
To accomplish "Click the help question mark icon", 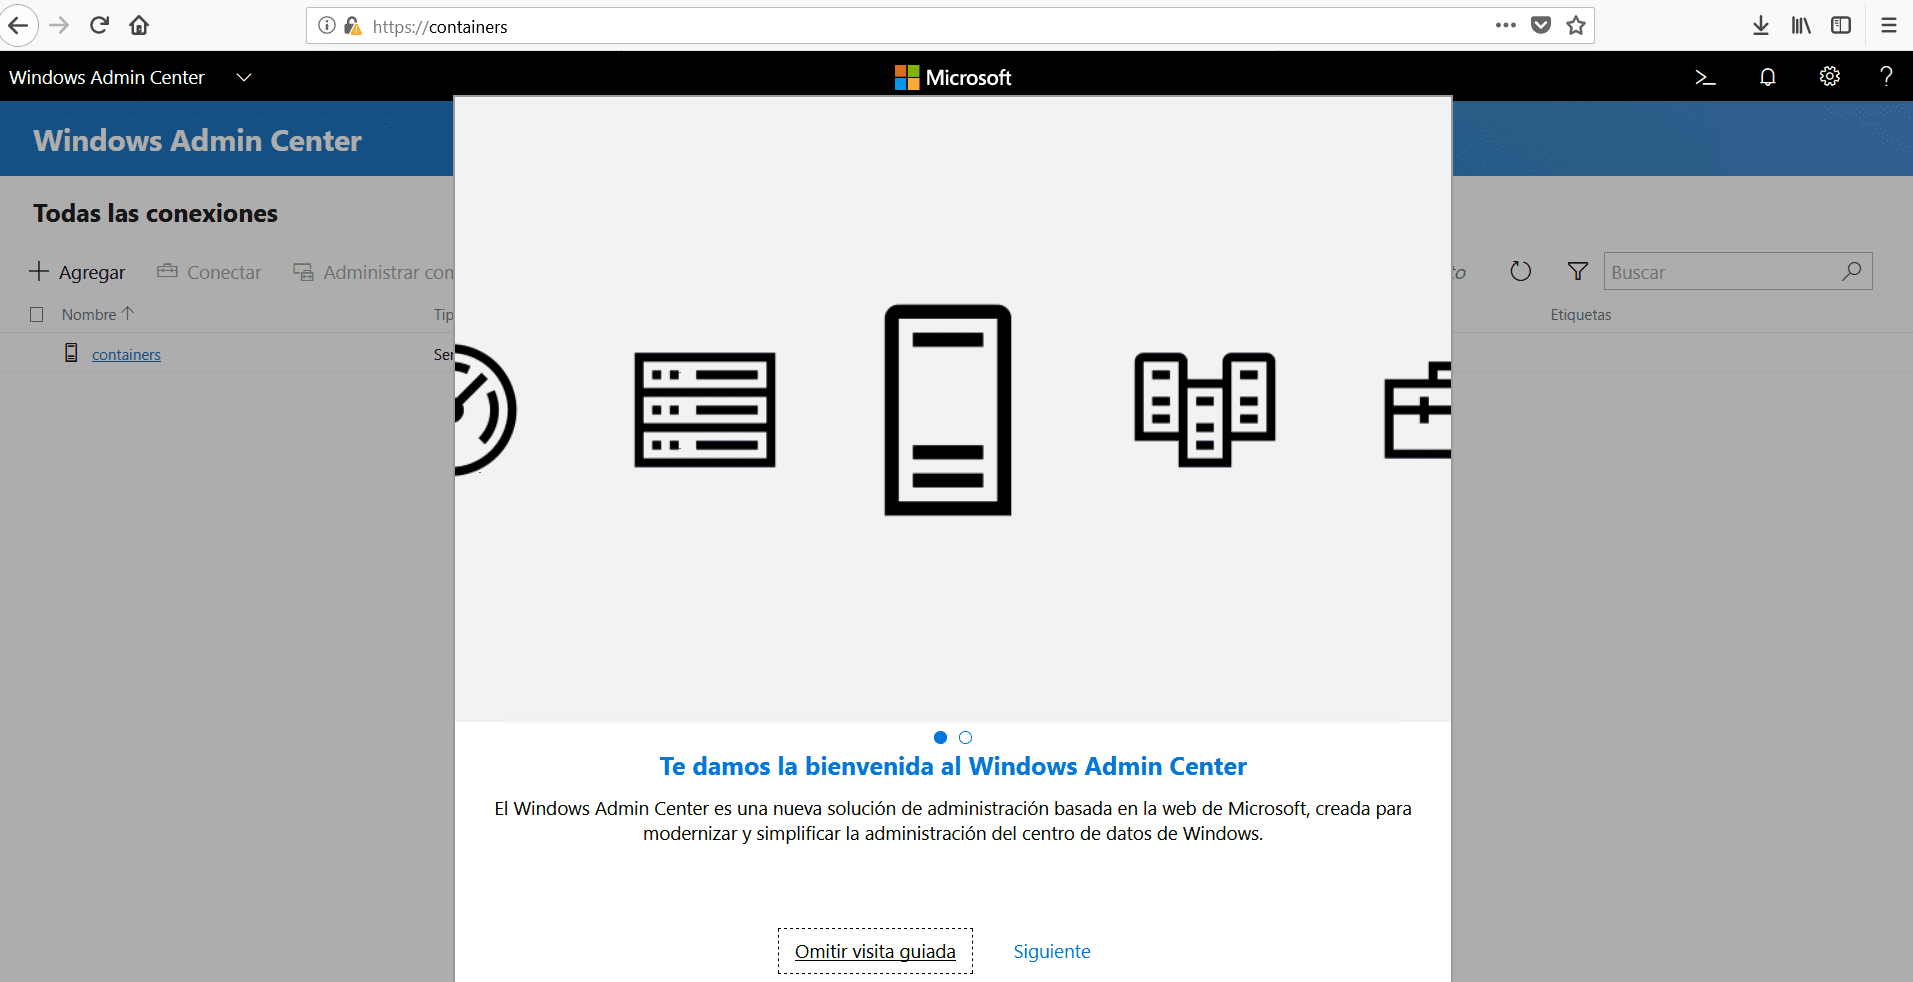I will tap(1886, 77).
